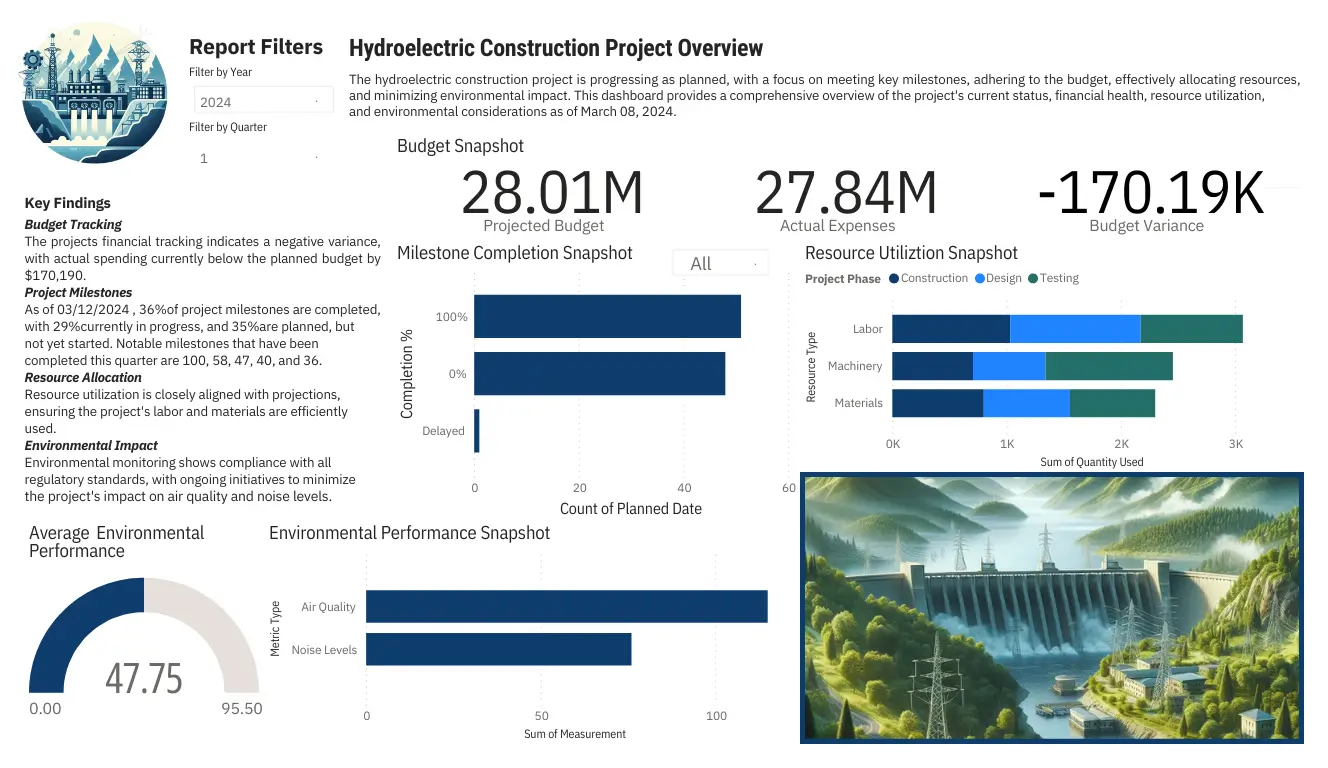Select the Actual Expenses KPI card
Screen dimensions: 1328x768
point(846,192)
